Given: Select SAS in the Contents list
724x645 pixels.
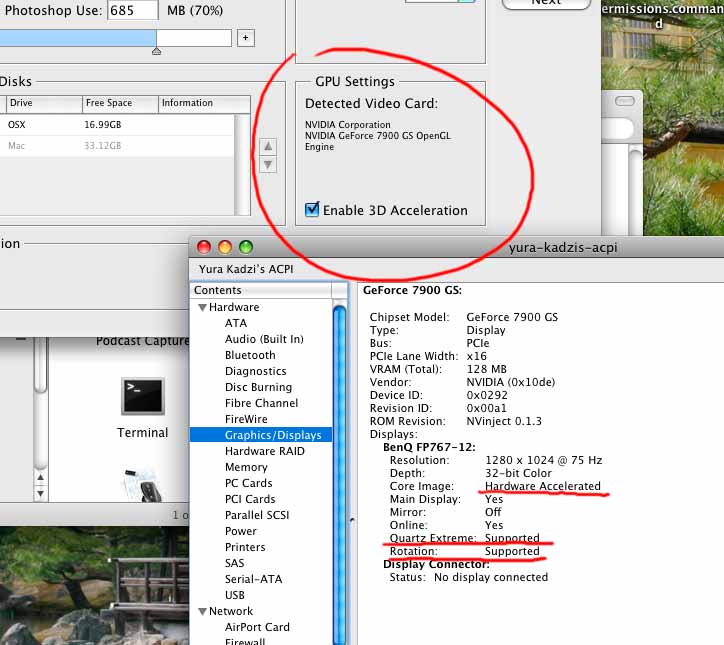Looking at the screenshot, I should (235, 563).
